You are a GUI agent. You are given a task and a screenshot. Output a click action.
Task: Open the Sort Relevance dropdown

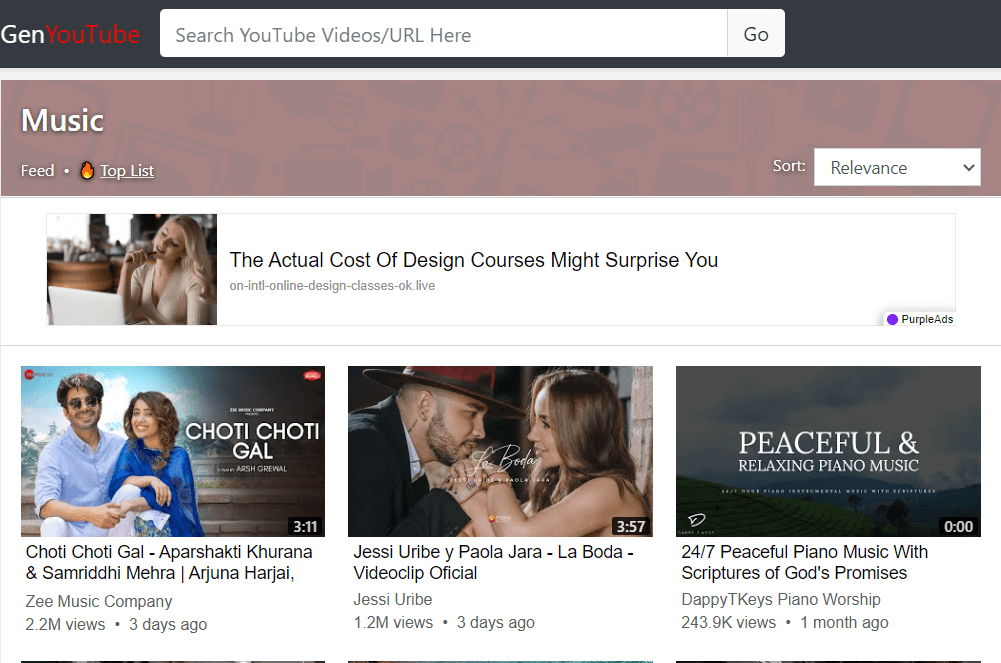coord(897,167)
